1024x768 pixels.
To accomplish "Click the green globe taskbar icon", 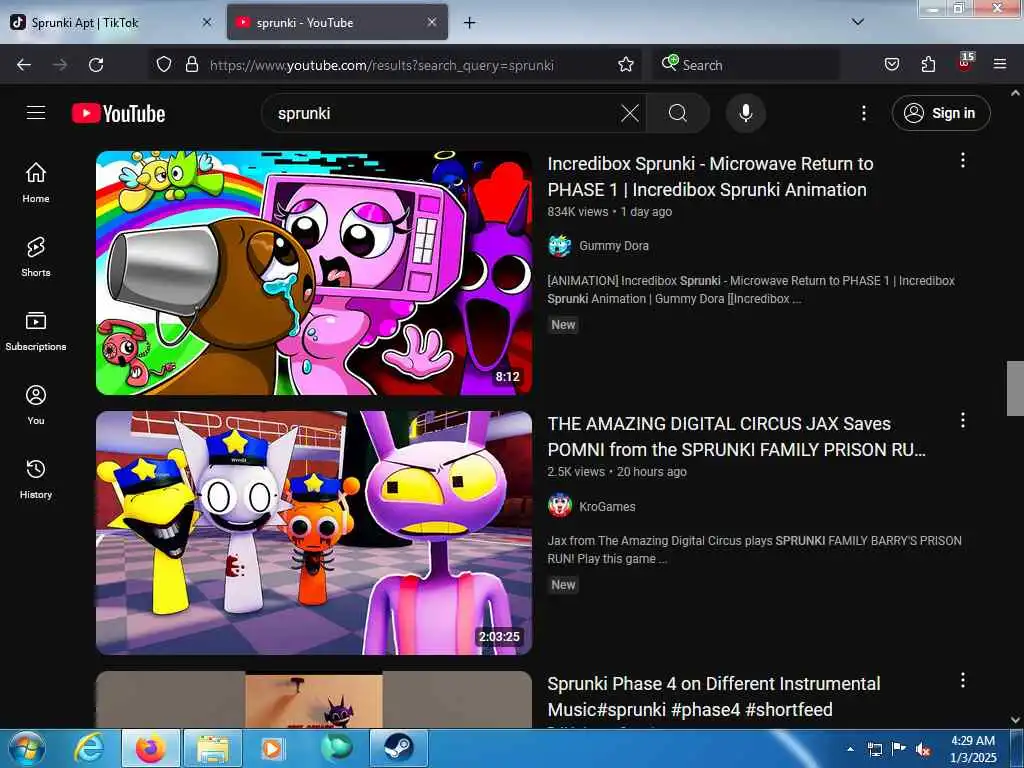I will pyautogui.click(x=336, y=748).
